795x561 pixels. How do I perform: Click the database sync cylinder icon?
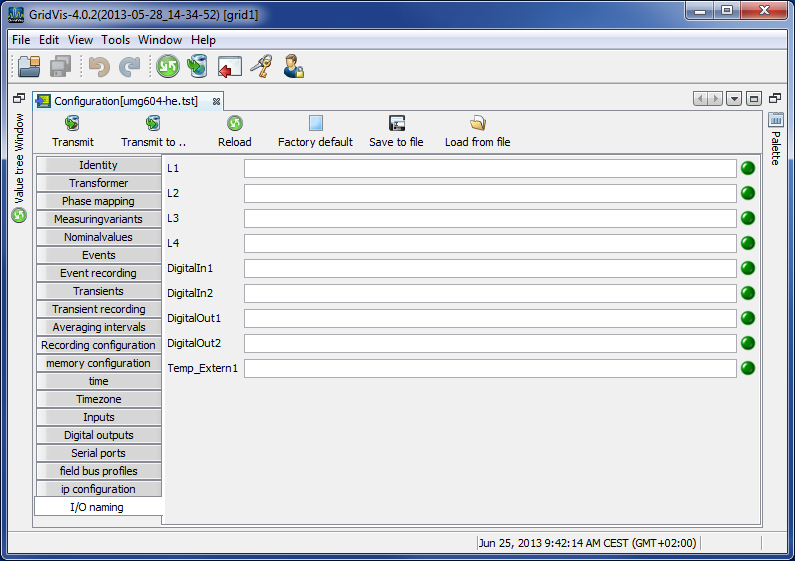pos(198,66)
